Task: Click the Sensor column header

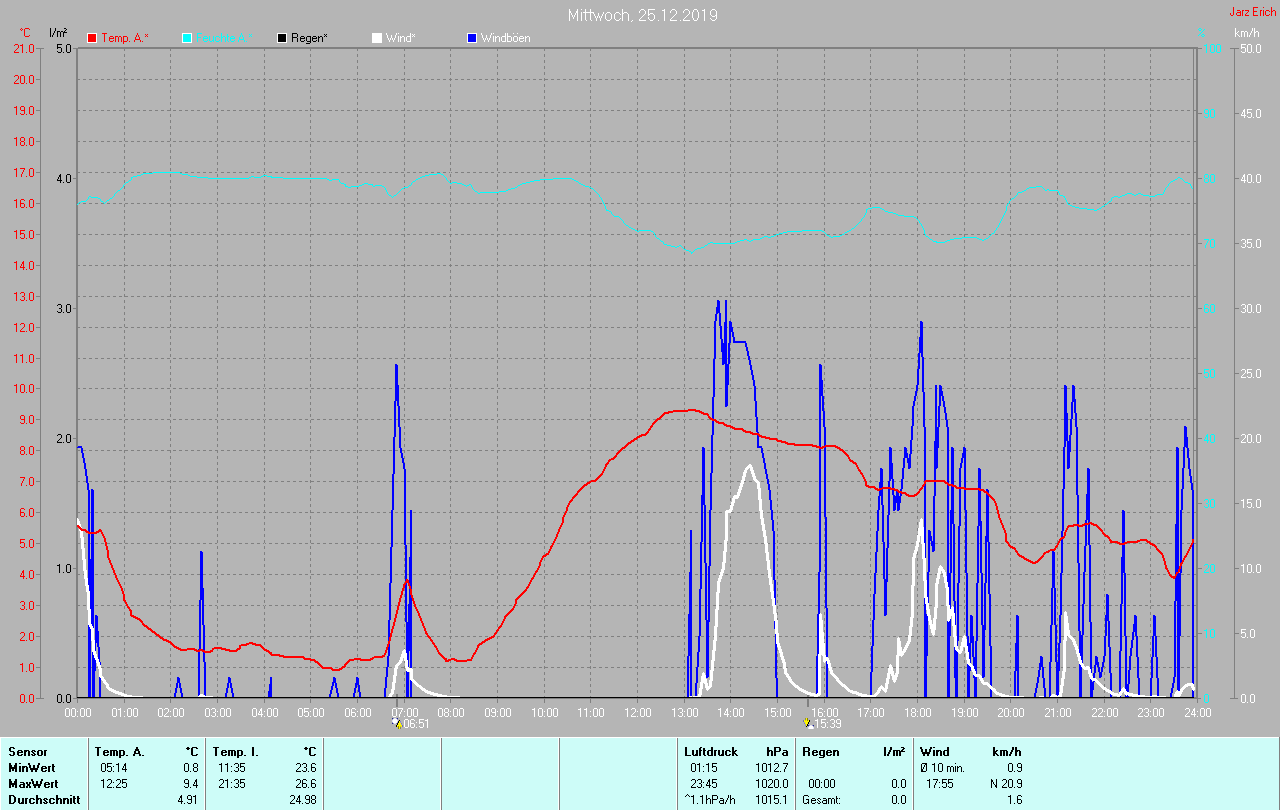Action: pyautogui.click(x=27, y=751)
